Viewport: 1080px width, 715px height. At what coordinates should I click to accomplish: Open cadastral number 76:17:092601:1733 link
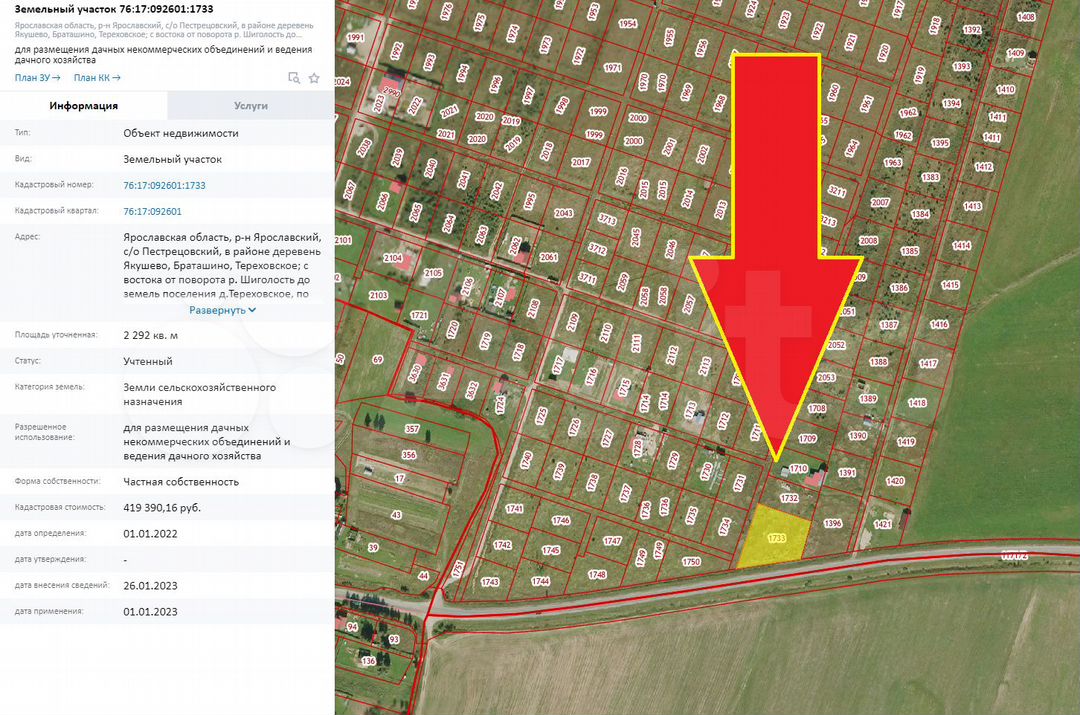(164, 185)
